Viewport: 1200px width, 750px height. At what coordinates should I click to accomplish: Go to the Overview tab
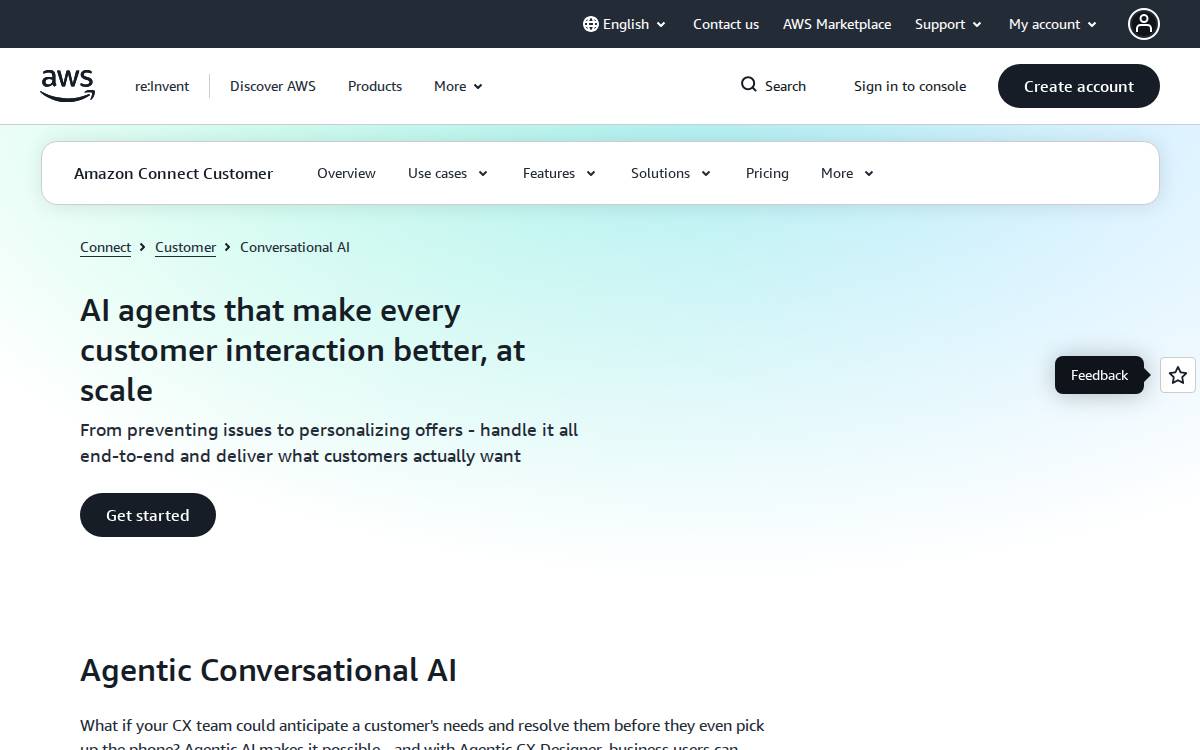click(346, 173)
